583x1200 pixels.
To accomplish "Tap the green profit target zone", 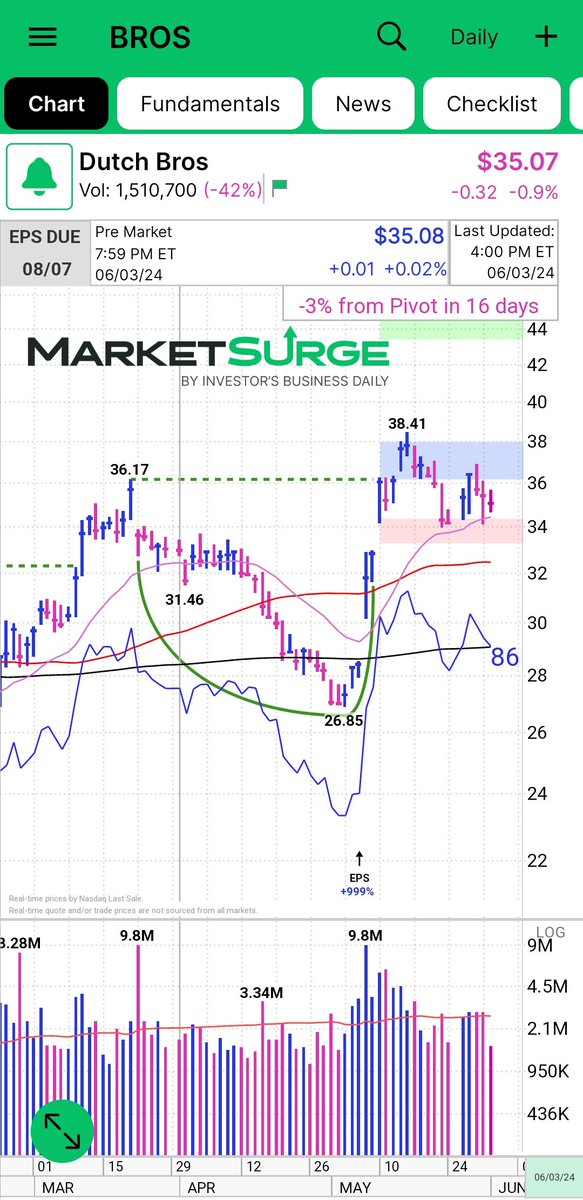I will pos(450,330).
